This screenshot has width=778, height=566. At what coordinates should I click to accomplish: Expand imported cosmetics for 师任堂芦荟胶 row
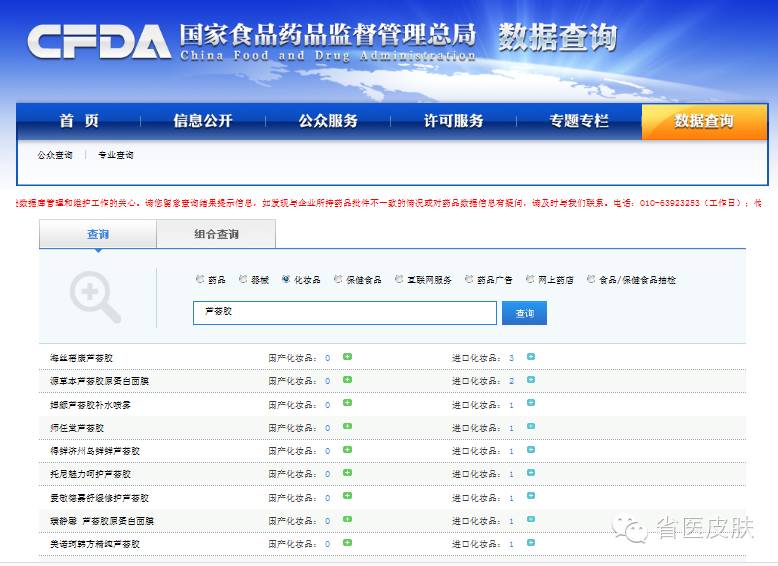pyautogui.click(x=531, y=426)
